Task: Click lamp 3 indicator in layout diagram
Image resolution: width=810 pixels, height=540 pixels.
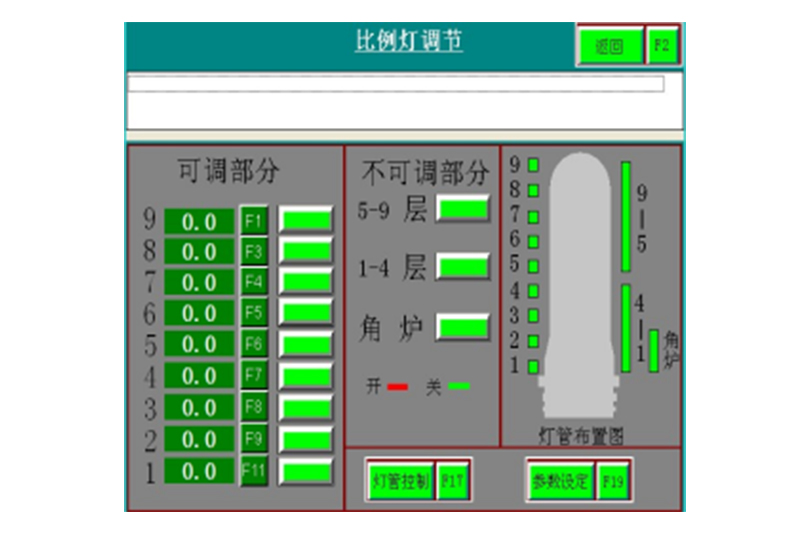Action: pyautogui.click(x=533, y=315)
